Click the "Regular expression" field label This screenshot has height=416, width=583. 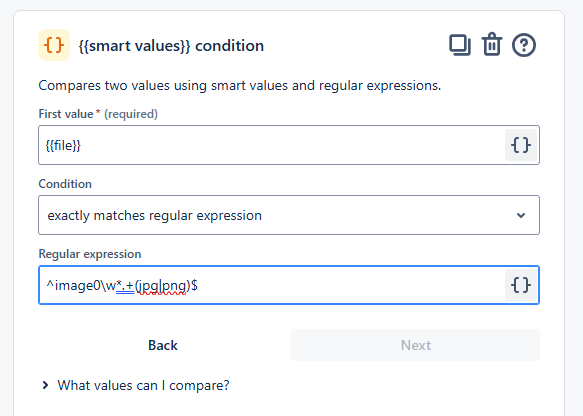[x=90, y=254]
